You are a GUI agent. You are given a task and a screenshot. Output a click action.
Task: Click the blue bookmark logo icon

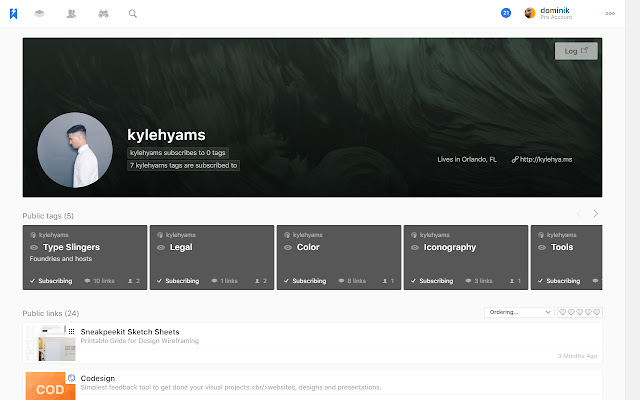coord(15,13)
